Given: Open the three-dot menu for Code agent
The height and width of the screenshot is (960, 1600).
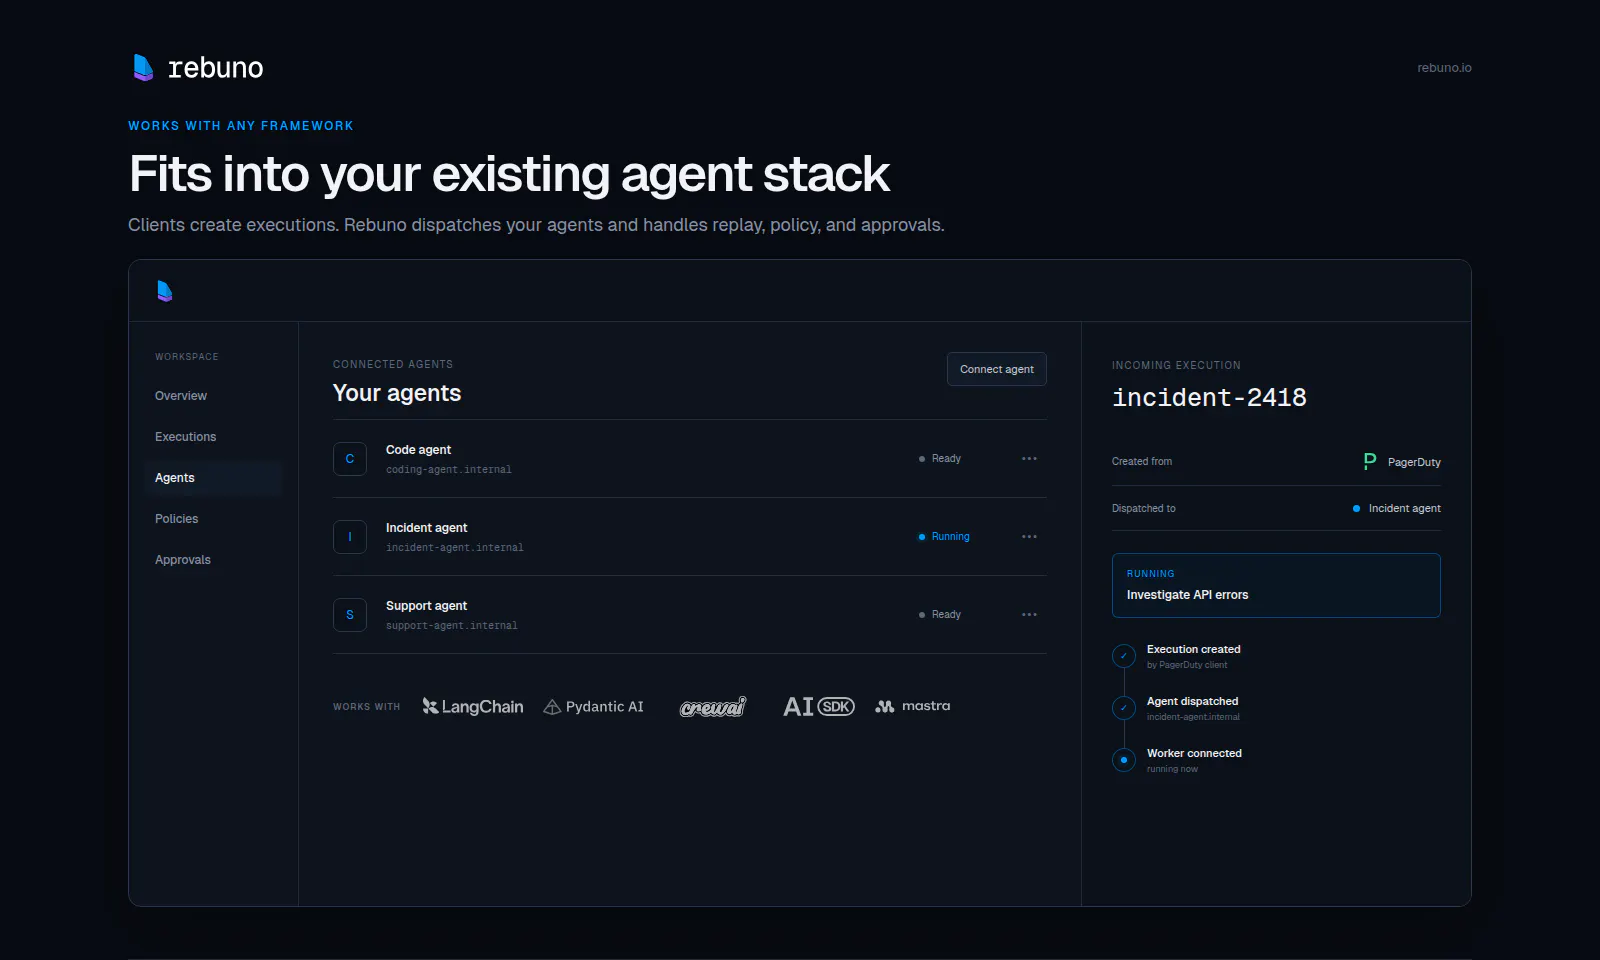Looking at the screenshot, I should 1029,459.
